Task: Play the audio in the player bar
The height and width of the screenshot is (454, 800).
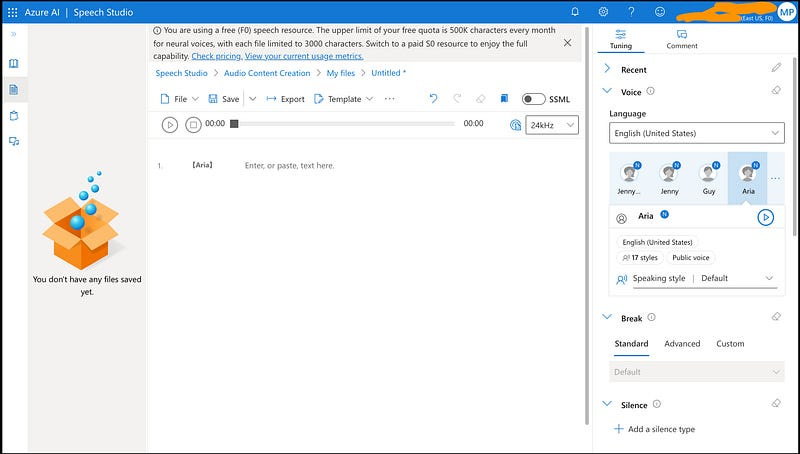Action: (169, 124)
